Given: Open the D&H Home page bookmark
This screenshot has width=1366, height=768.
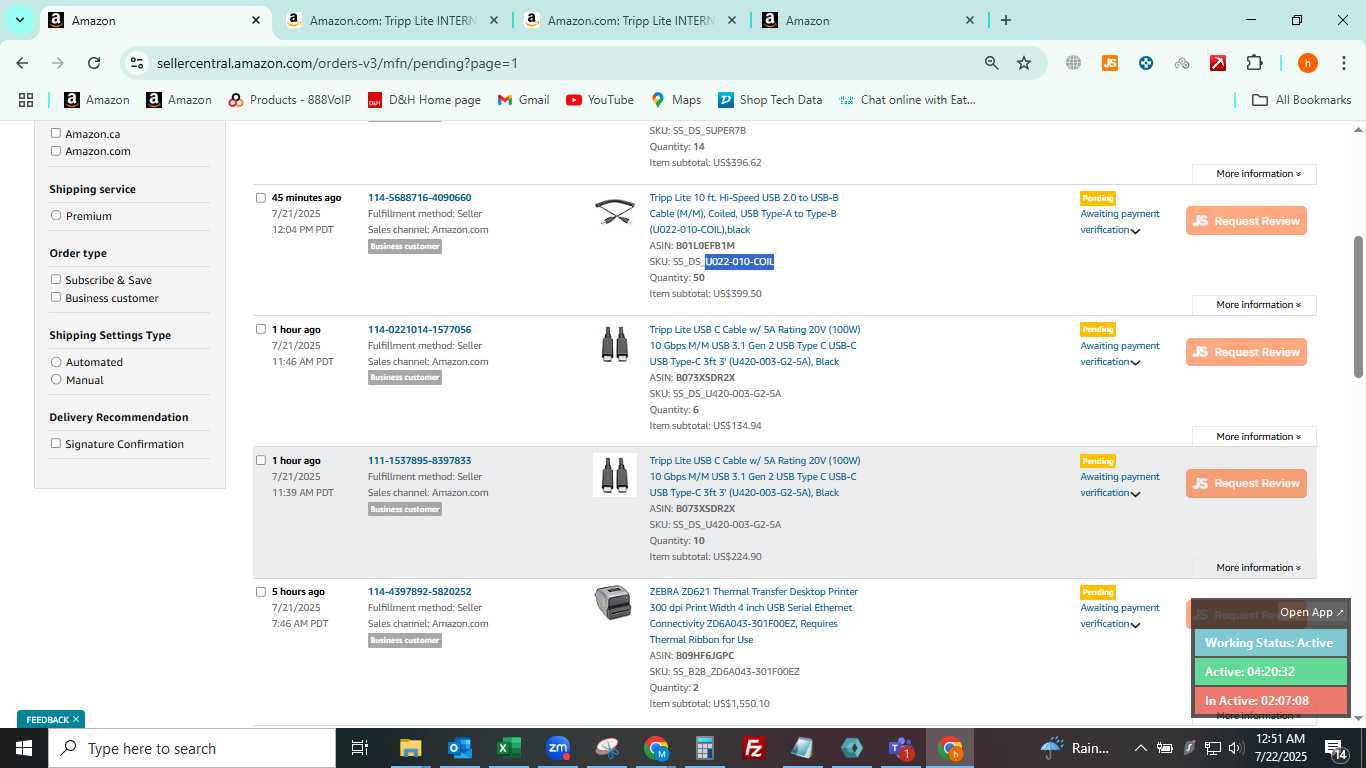Looking at the screenshot, I should click(424, 100).
